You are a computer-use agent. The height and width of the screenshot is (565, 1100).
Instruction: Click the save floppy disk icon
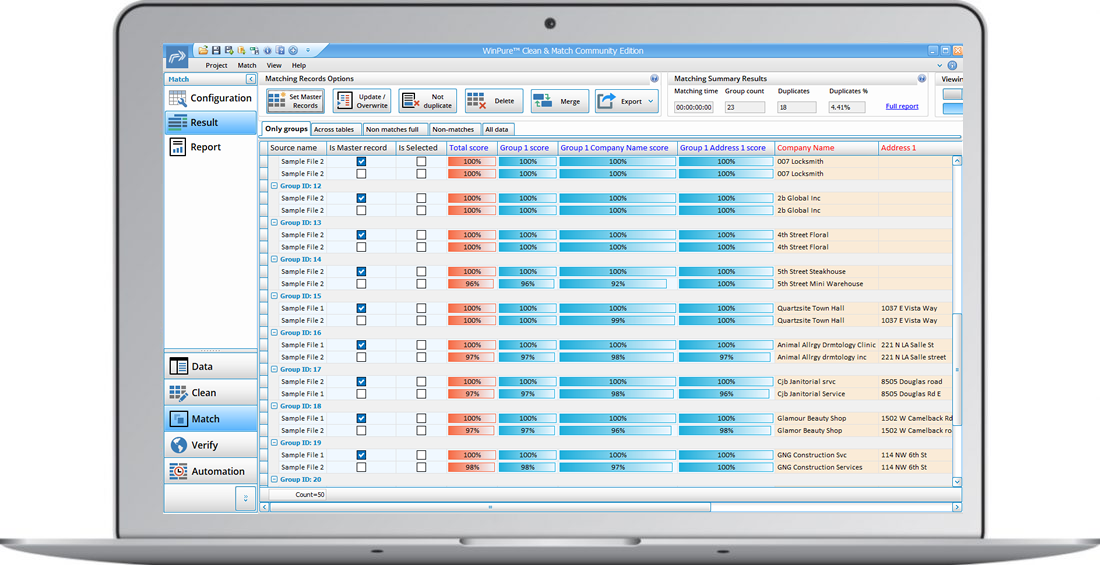pyautogui.click(x=216, y=51)
